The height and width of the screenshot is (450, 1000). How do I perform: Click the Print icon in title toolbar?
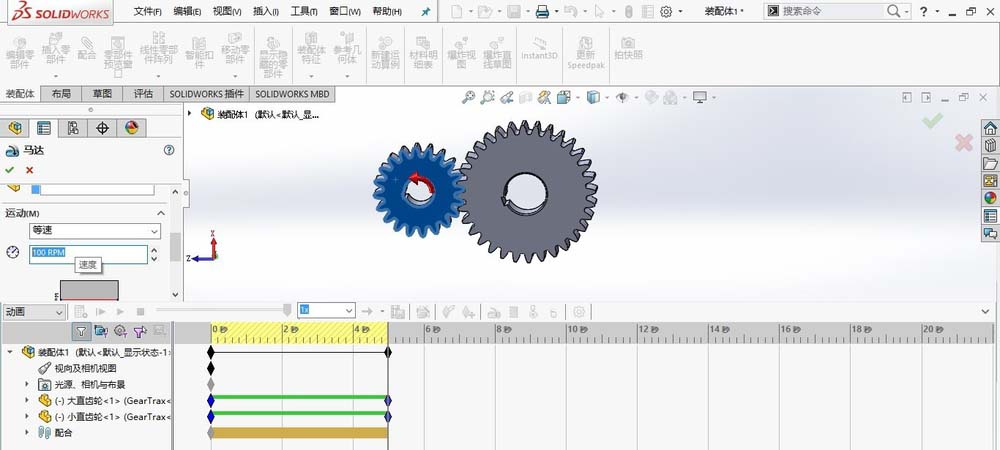(x=542, y=11)
